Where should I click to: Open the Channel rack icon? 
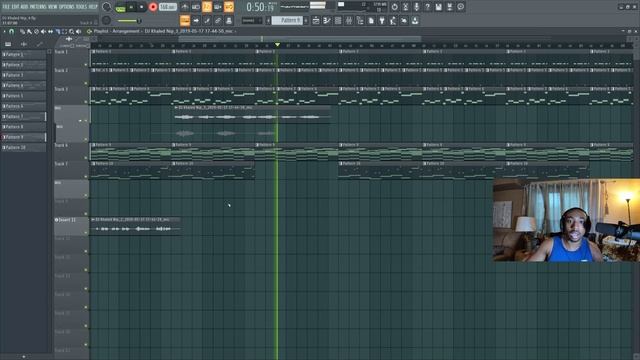(338, 20)
